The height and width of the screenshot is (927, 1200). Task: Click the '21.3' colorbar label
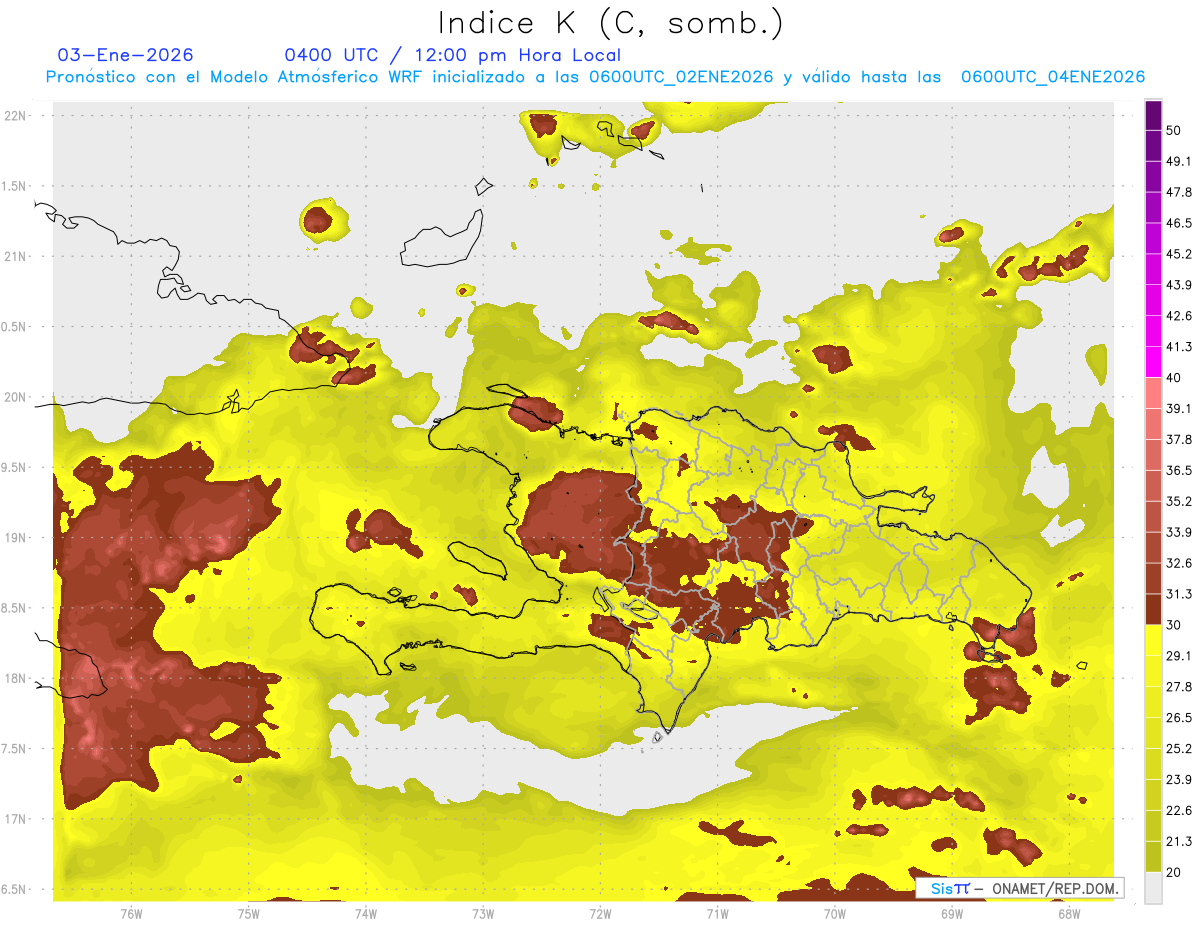coord(1179,842)
